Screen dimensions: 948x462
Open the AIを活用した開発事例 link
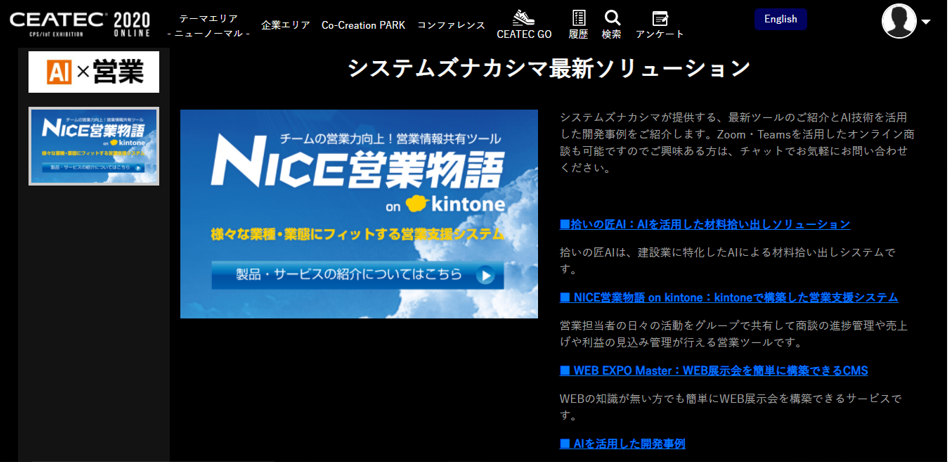[x=622, y=444]
